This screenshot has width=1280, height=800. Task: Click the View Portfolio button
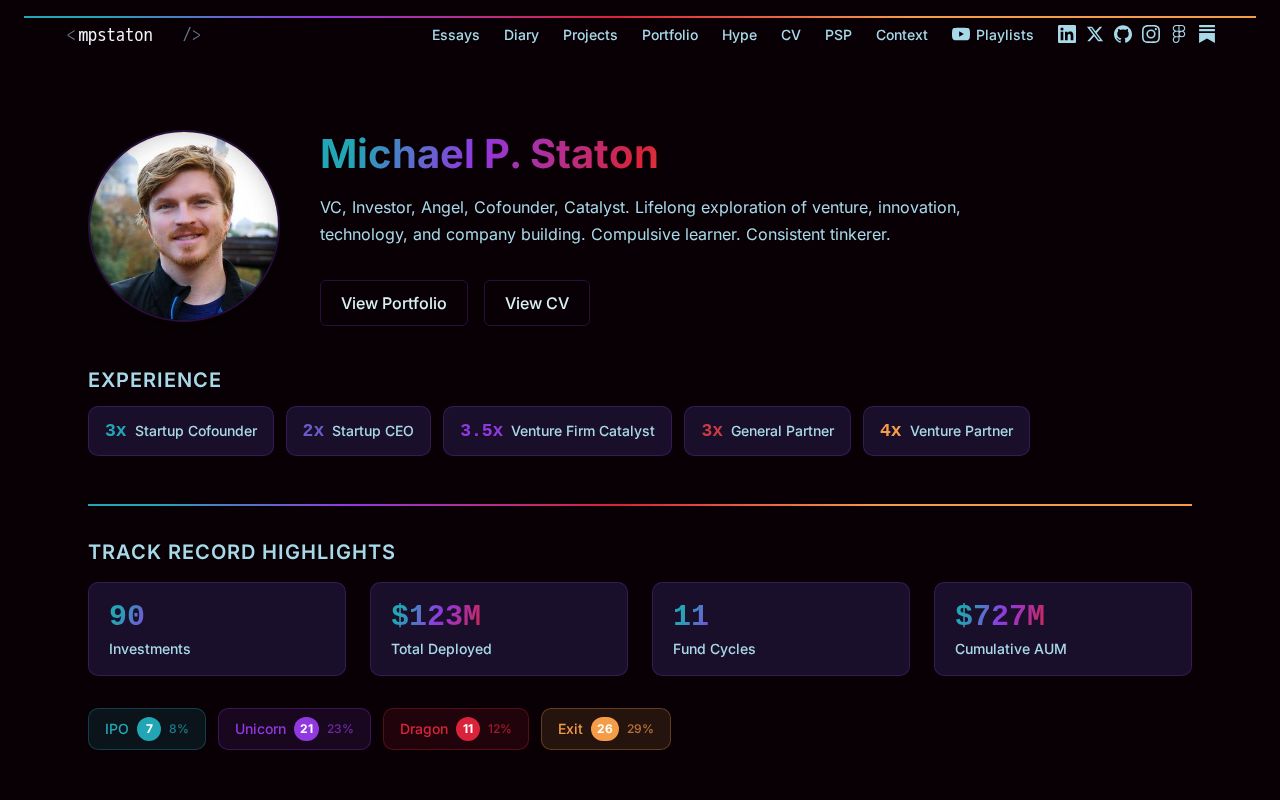click(394, 303)
